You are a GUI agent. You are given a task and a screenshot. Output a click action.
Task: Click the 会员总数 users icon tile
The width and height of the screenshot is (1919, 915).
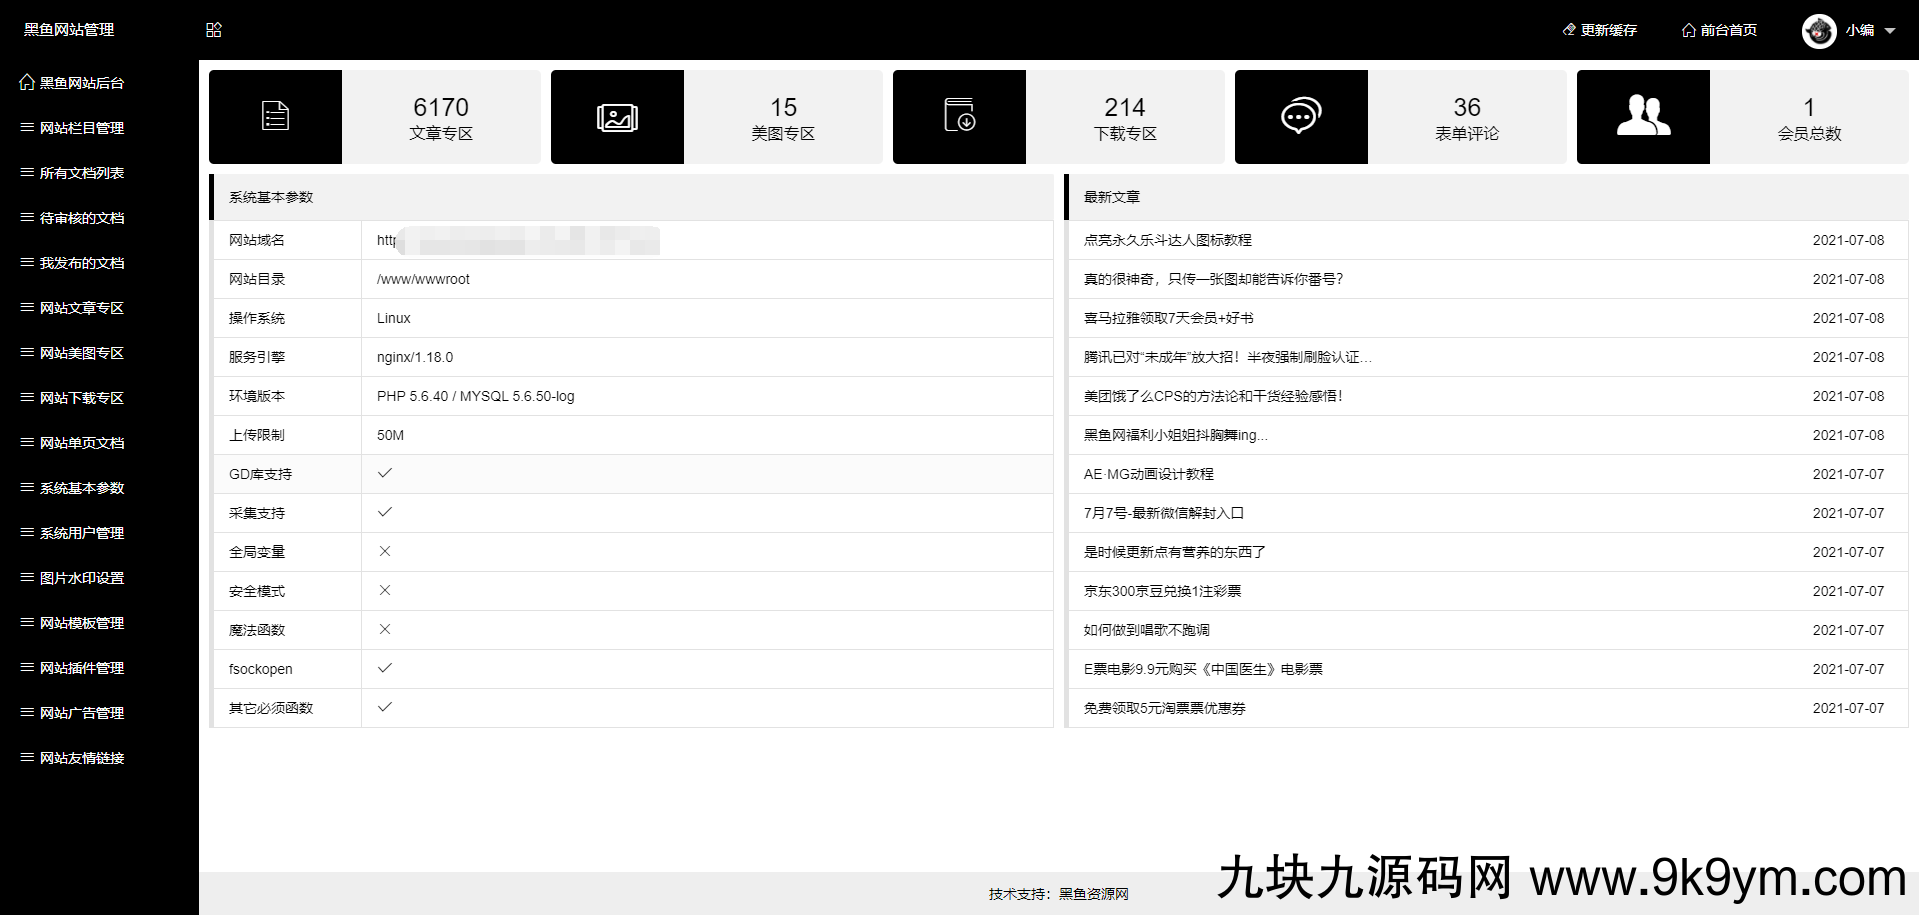point(1643,117)
